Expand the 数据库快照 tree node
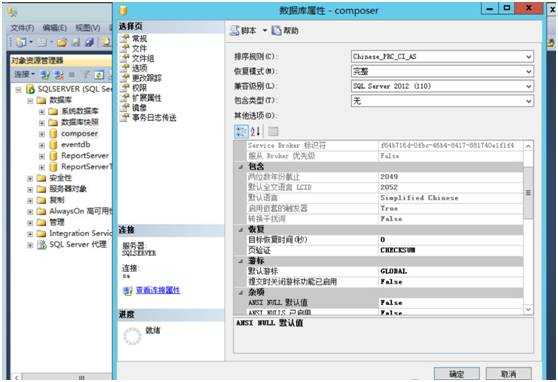Image resolution: width=558 pixels, height=382 pixels. (x=42, y=123)
